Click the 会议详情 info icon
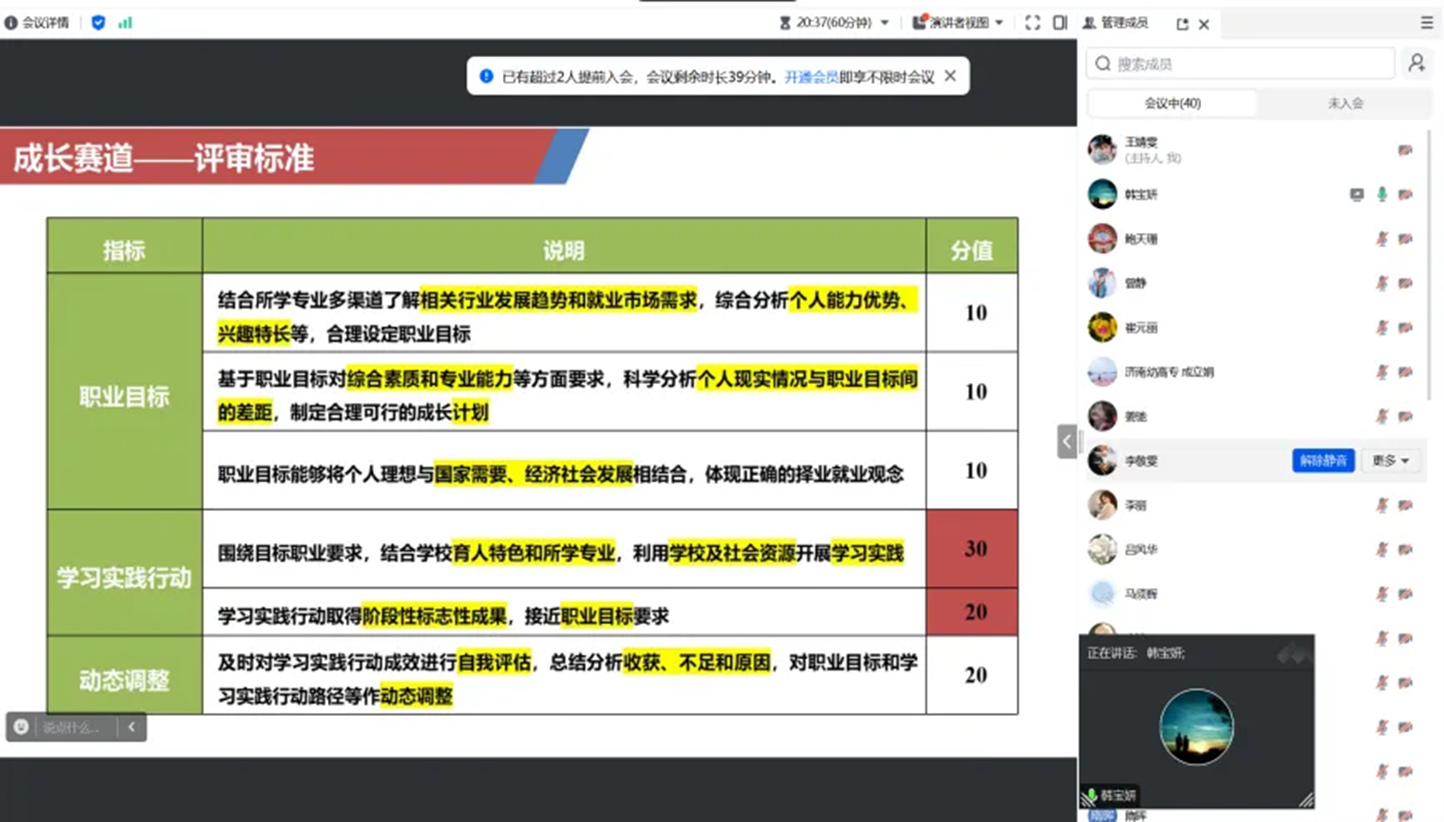Image resolution: width=1444 pixels, height=822 pixels. [11, 22]
